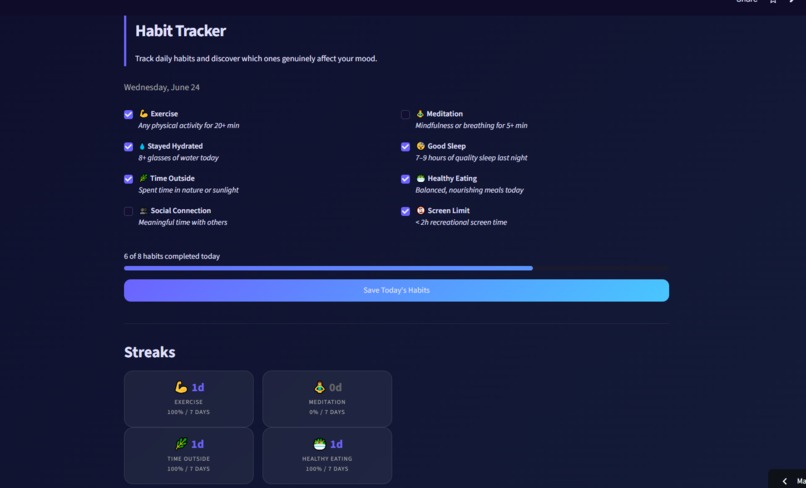Click 'Meaningful time with others' description

click(183, 222)
